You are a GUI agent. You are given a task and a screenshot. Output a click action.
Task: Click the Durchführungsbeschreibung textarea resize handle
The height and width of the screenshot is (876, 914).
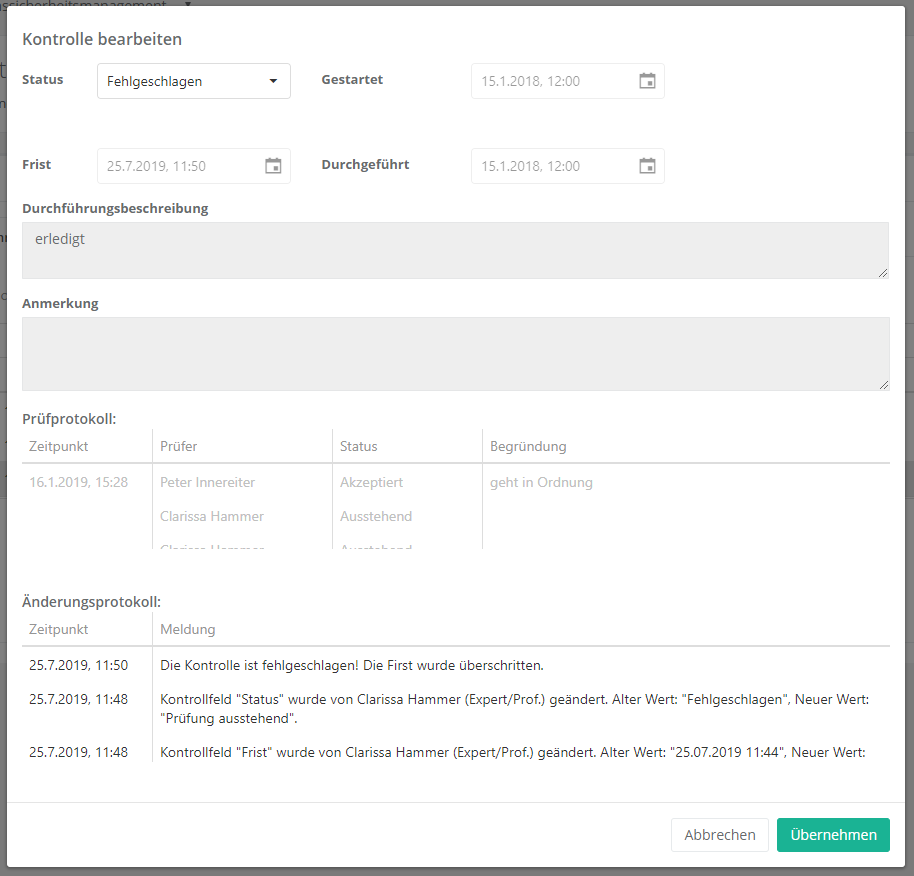[x=883, y=272]
